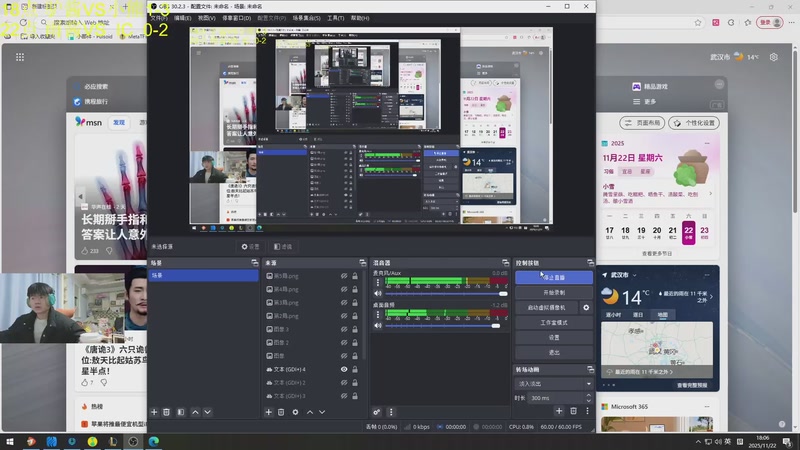
Task: Click 个性化设置 button in Edge page
Action: coord(694,123)
